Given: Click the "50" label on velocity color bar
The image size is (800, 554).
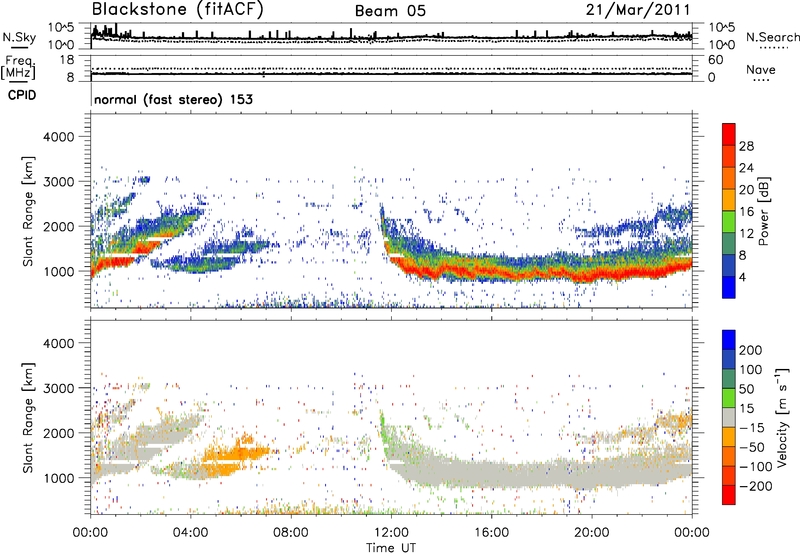Looking at the screenshot, I should tap(746, 389).
